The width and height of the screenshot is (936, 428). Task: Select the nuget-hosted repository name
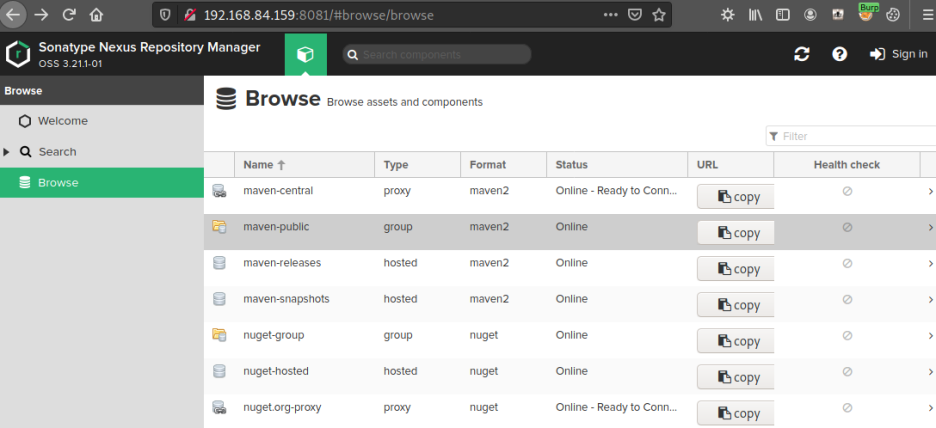(x=276, y=371)
